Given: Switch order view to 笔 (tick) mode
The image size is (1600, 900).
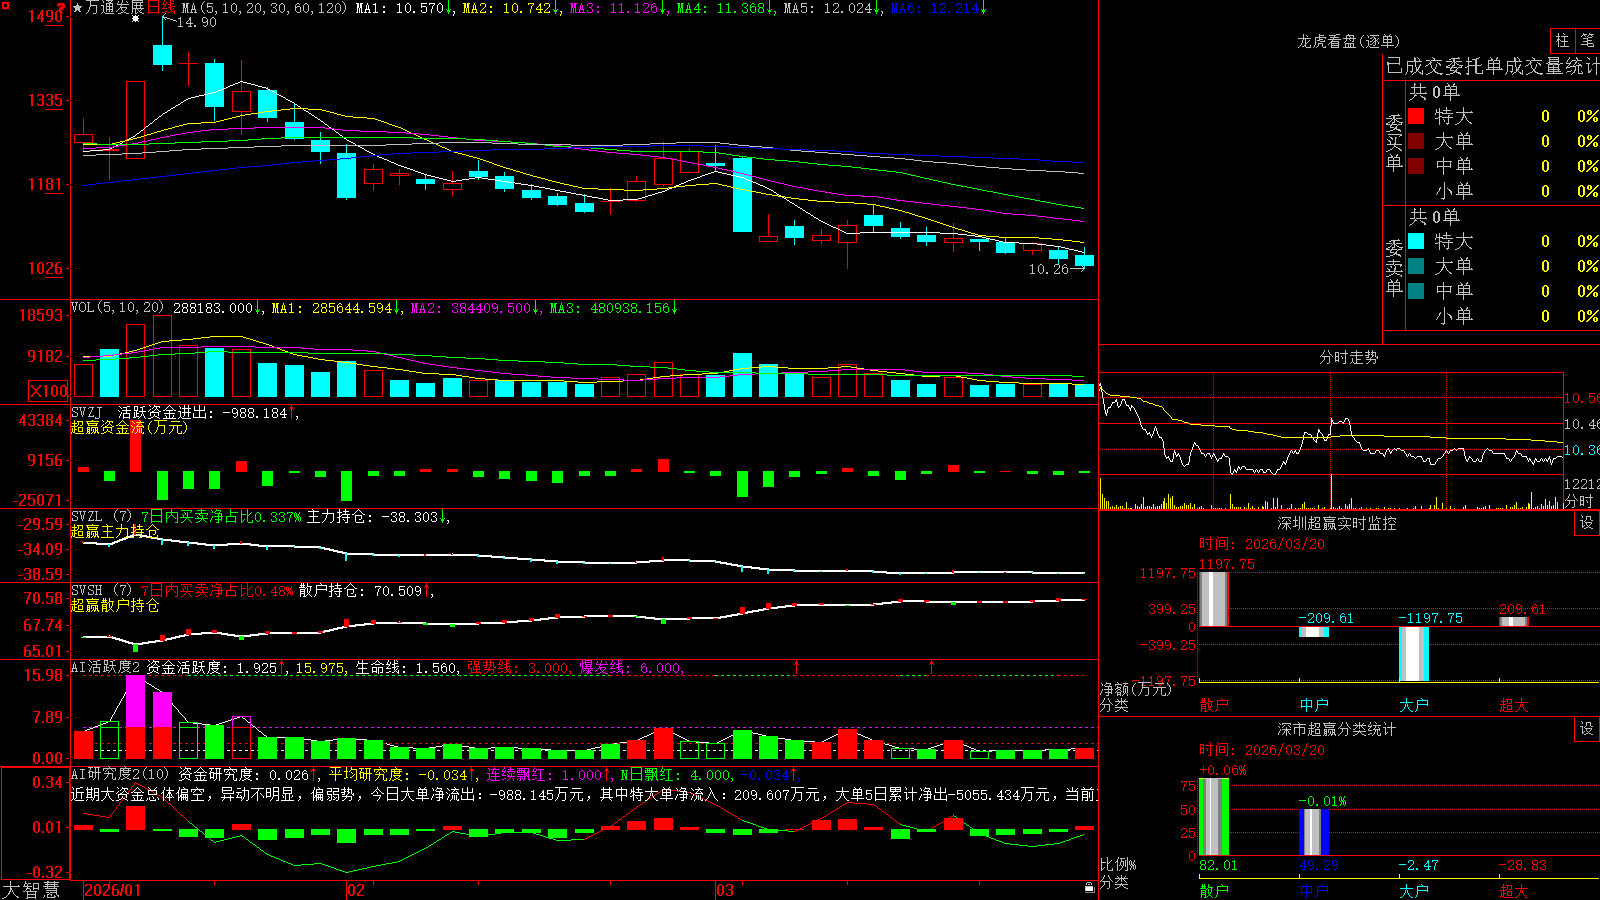Looking at the screenshot, I should point(1588,41).
